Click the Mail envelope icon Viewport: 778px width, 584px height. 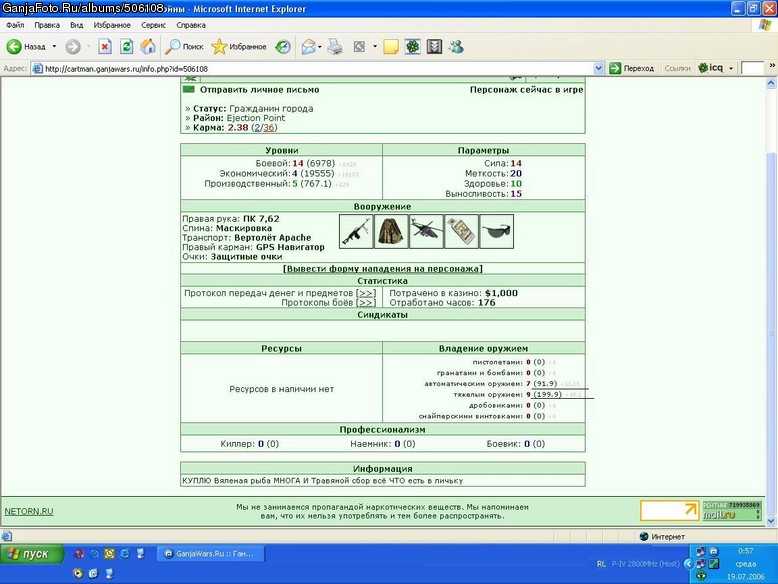click(x=308, y=47)
